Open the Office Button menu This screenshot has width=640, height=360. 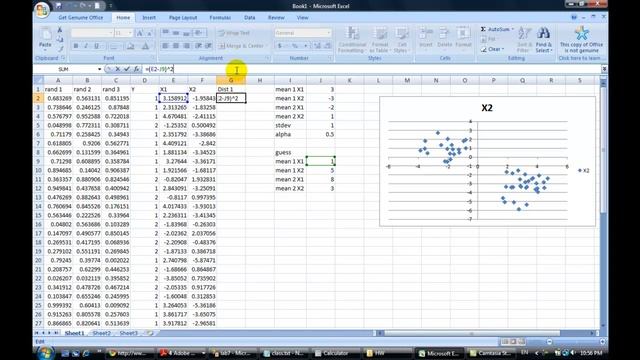(x=42, y=10)
